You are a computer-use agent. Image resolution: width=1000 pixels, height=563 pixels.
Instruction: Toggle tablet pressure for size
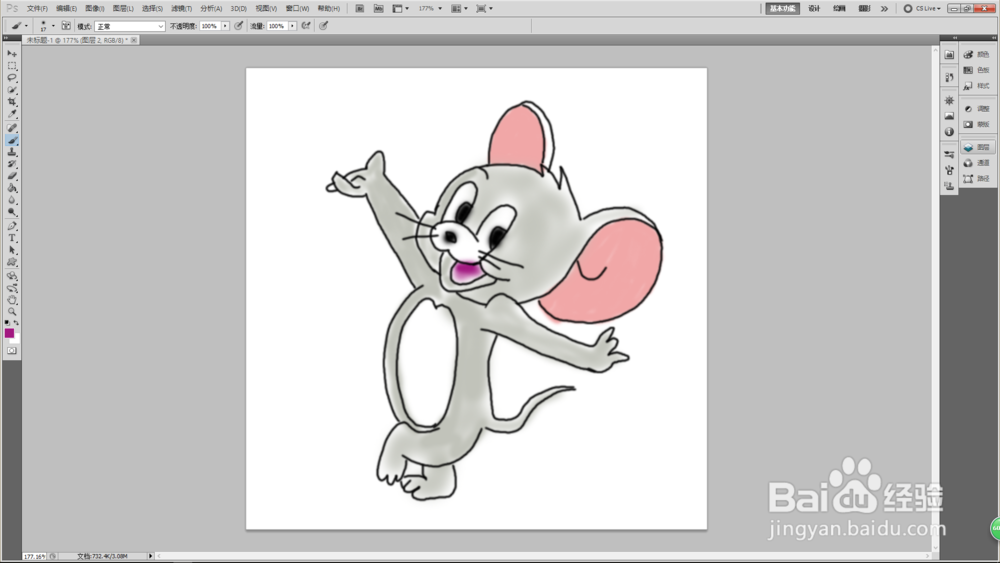coord(324,26)
